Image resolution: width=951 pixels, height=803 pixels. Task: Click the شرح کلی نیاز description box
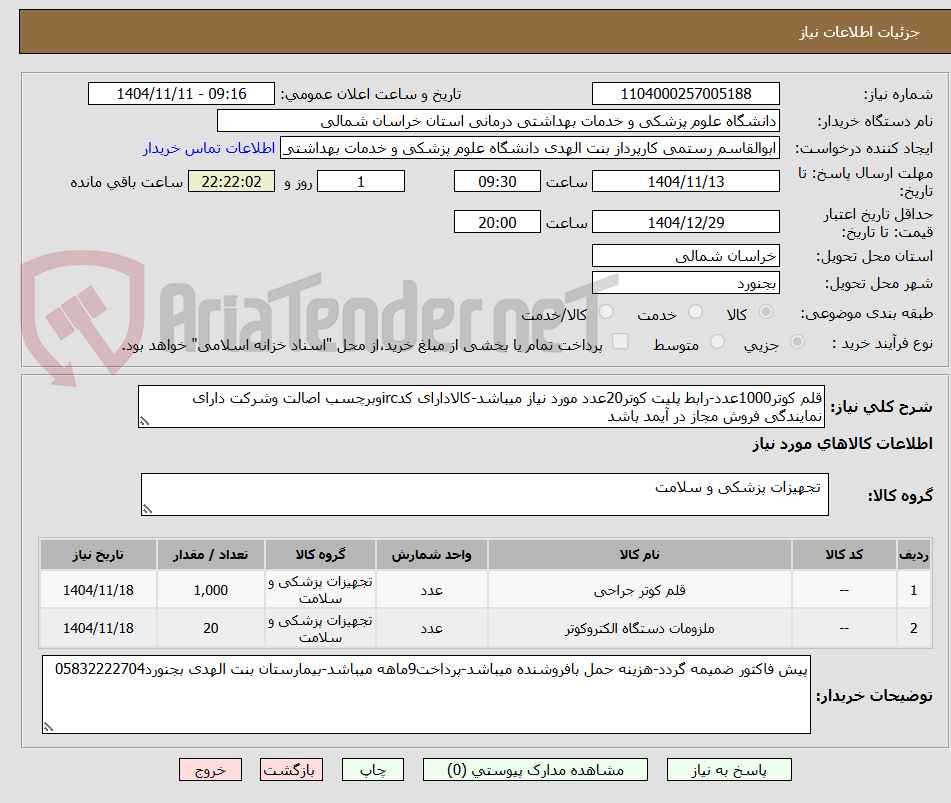tap(481, 406)
